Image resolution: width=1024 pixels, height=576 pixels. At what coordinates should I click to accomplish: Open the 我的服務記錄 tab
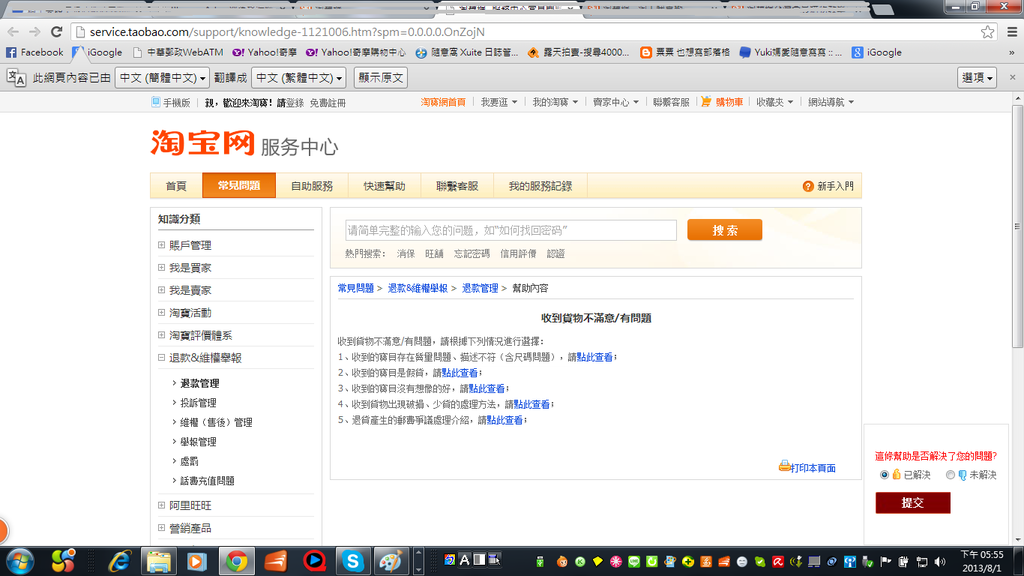pos(541,185)
